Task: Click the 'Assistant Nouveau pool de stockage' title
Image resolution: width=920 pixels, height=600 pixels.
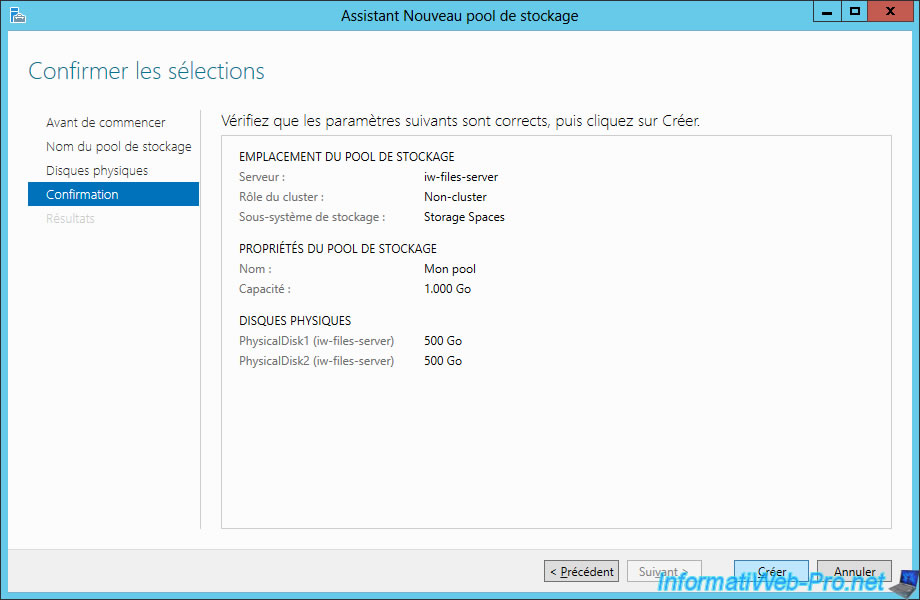Action: click(x=459, y=16)
